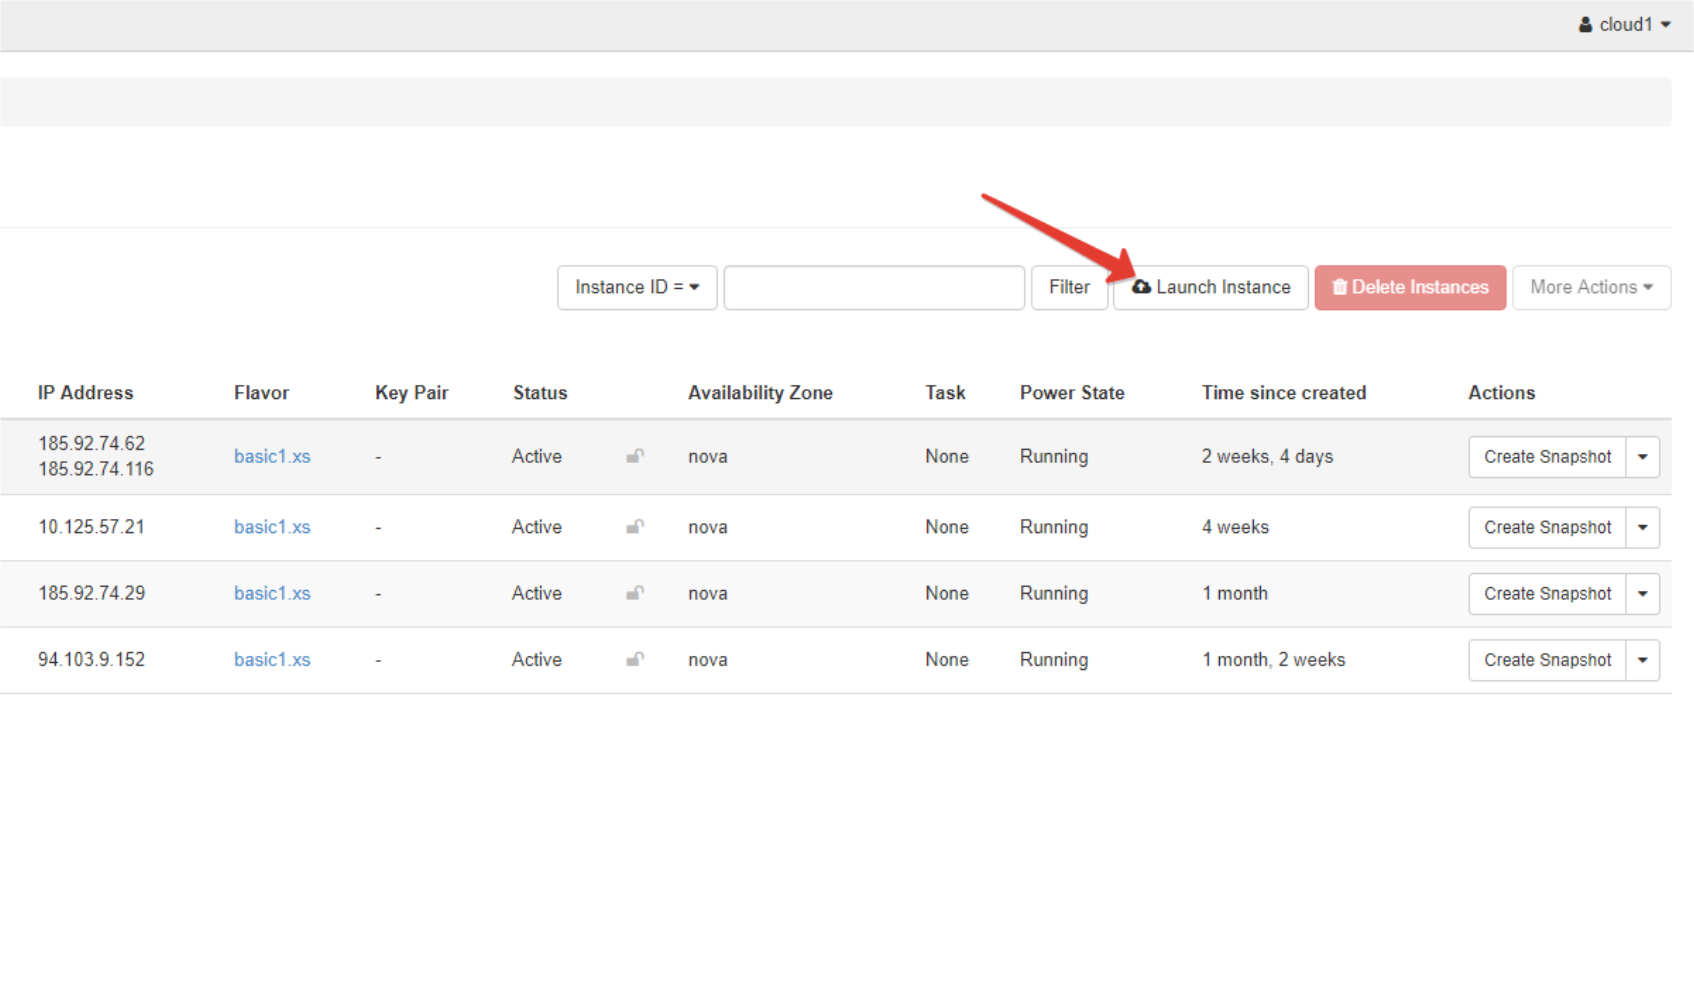Open the Instance ID filter dropdown

point(636,288)
